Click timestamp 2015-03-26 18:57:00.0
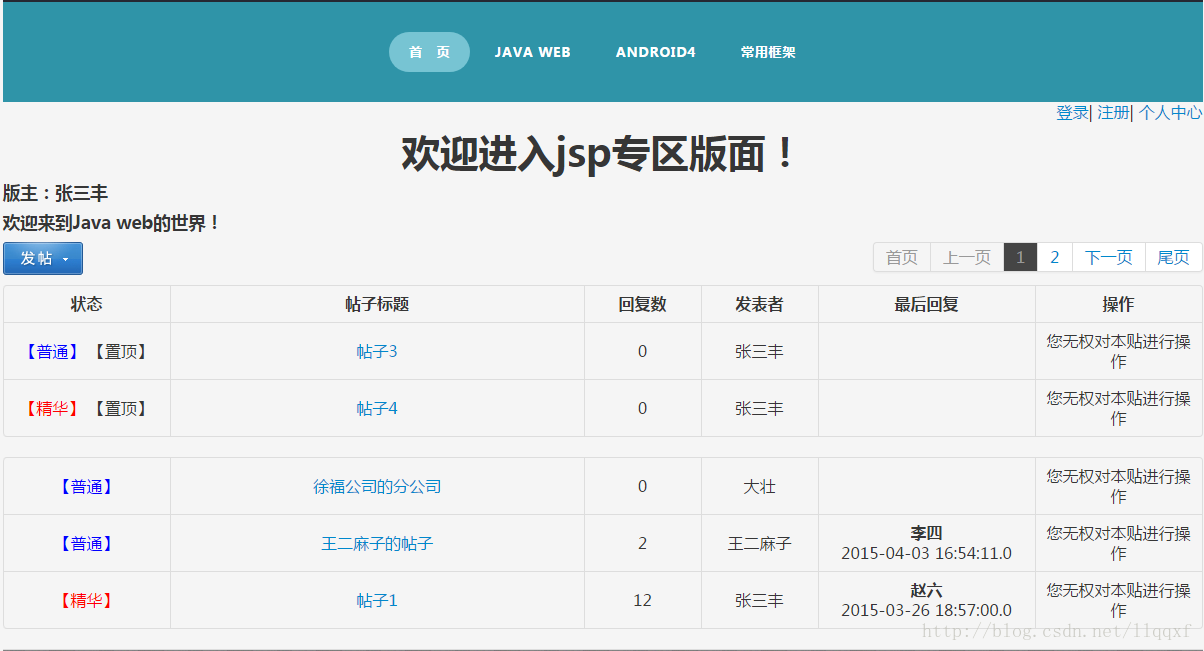This screenshot has width=1204, height=651. tap(926, 610)
